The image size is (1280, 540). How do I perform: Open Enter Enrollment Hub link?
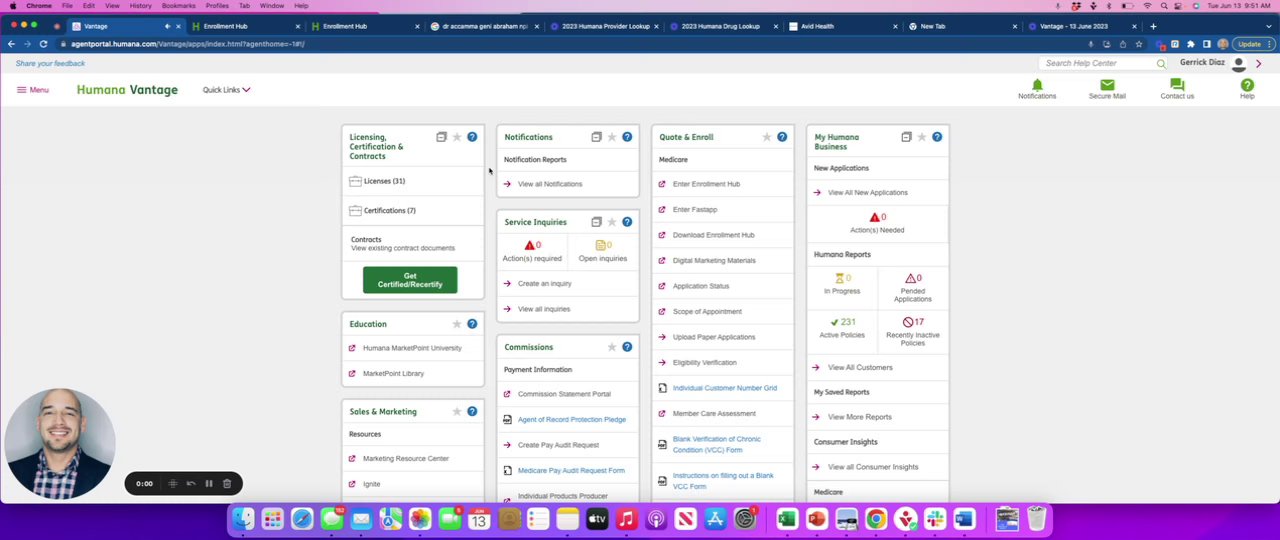(706, 184)
